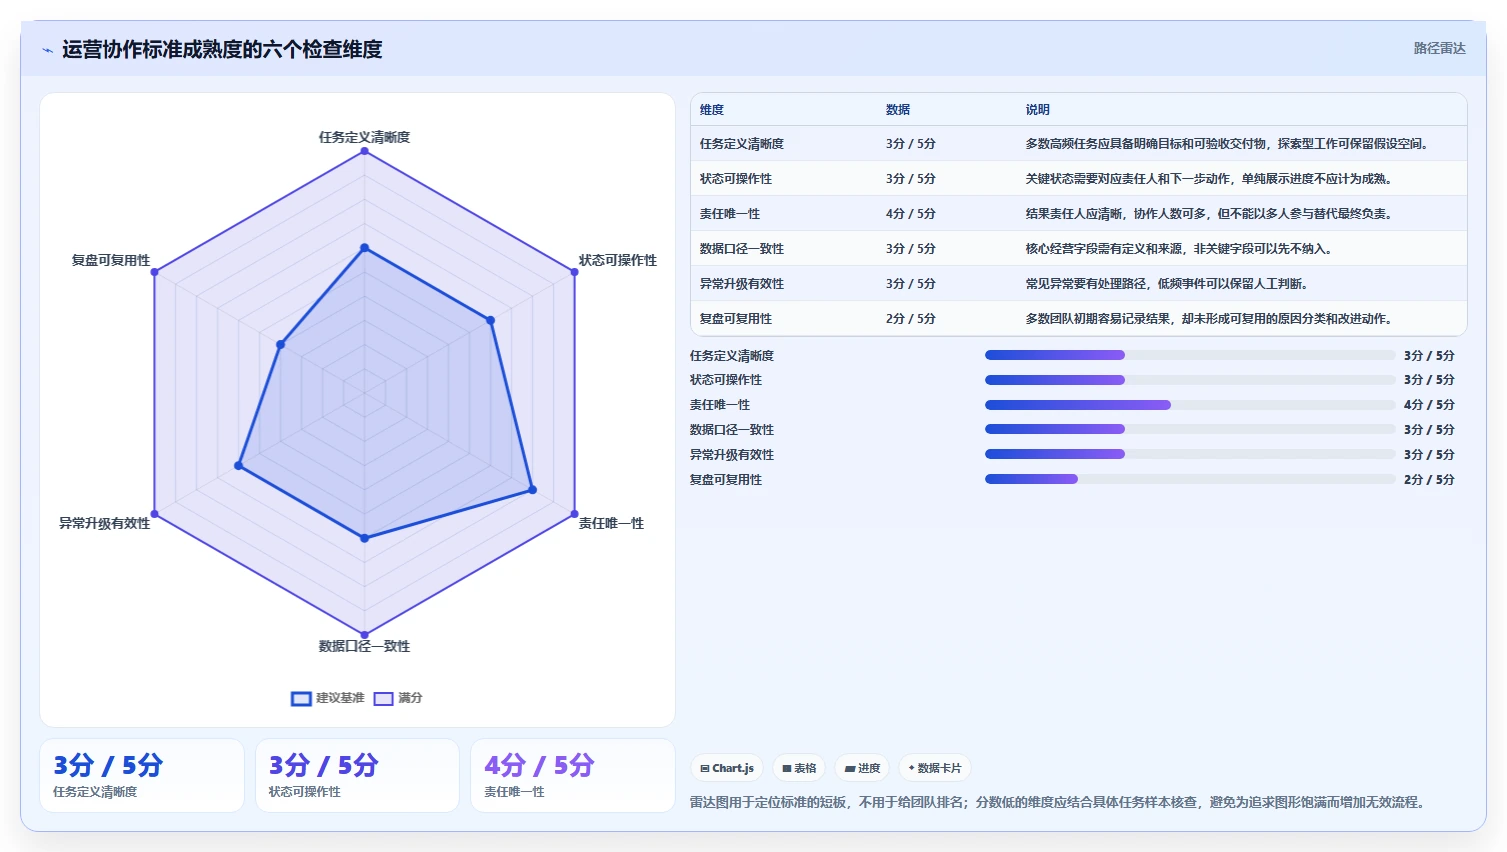
Task: Click the baseline point on 复盘可复用性 axis
Action: (281, 344)
